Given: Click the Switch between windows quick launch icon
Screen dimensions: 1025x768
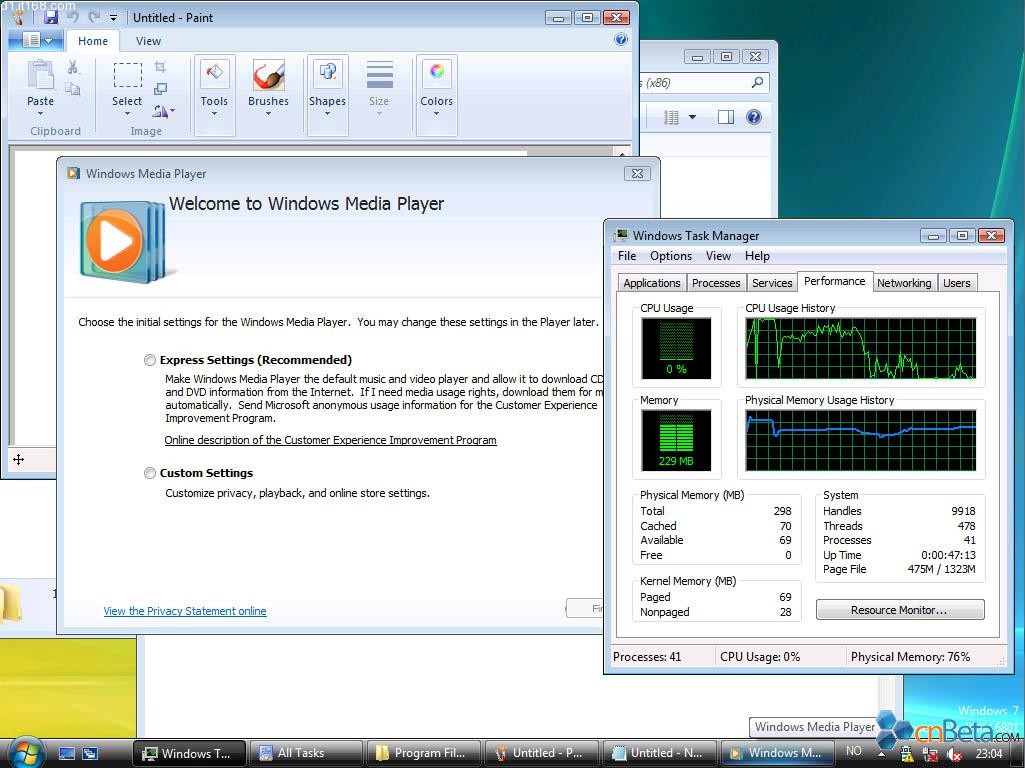Looking at the screenshot, I should click(x=90, y=753).
